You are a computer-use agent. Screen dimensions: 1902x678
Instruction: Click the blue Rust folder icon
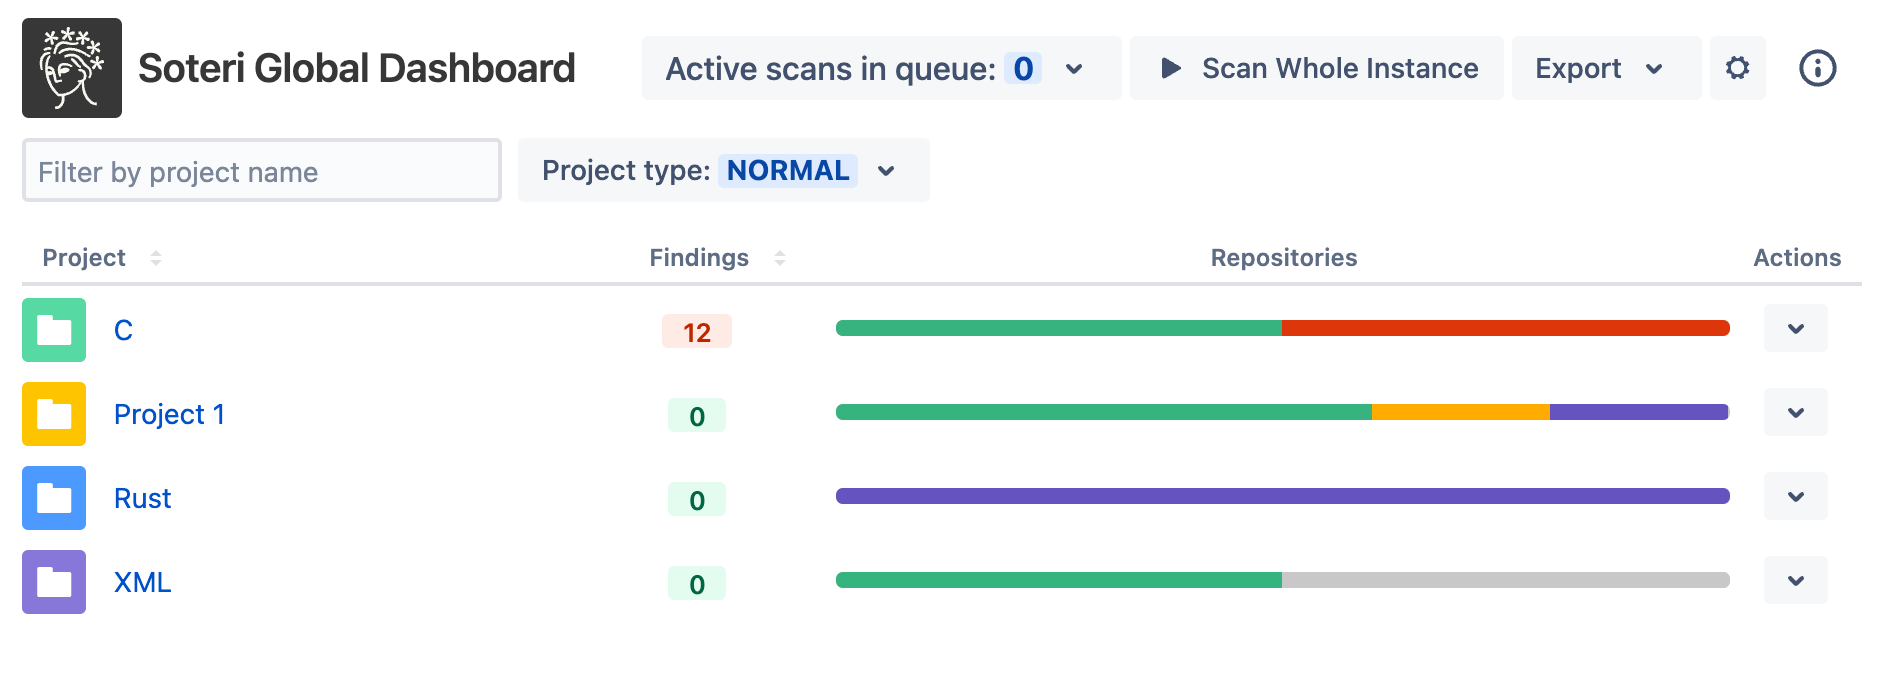click(x=54, y=498)
